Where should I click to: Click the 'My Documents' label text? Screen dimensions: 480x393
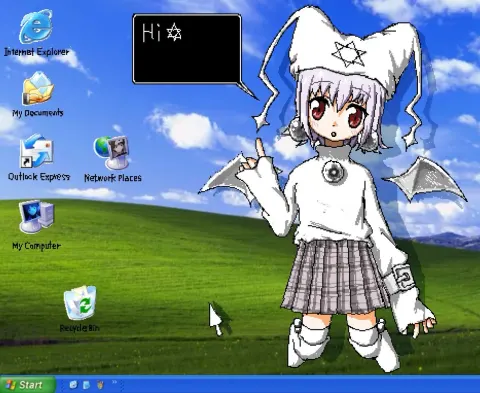click(38, 113)
